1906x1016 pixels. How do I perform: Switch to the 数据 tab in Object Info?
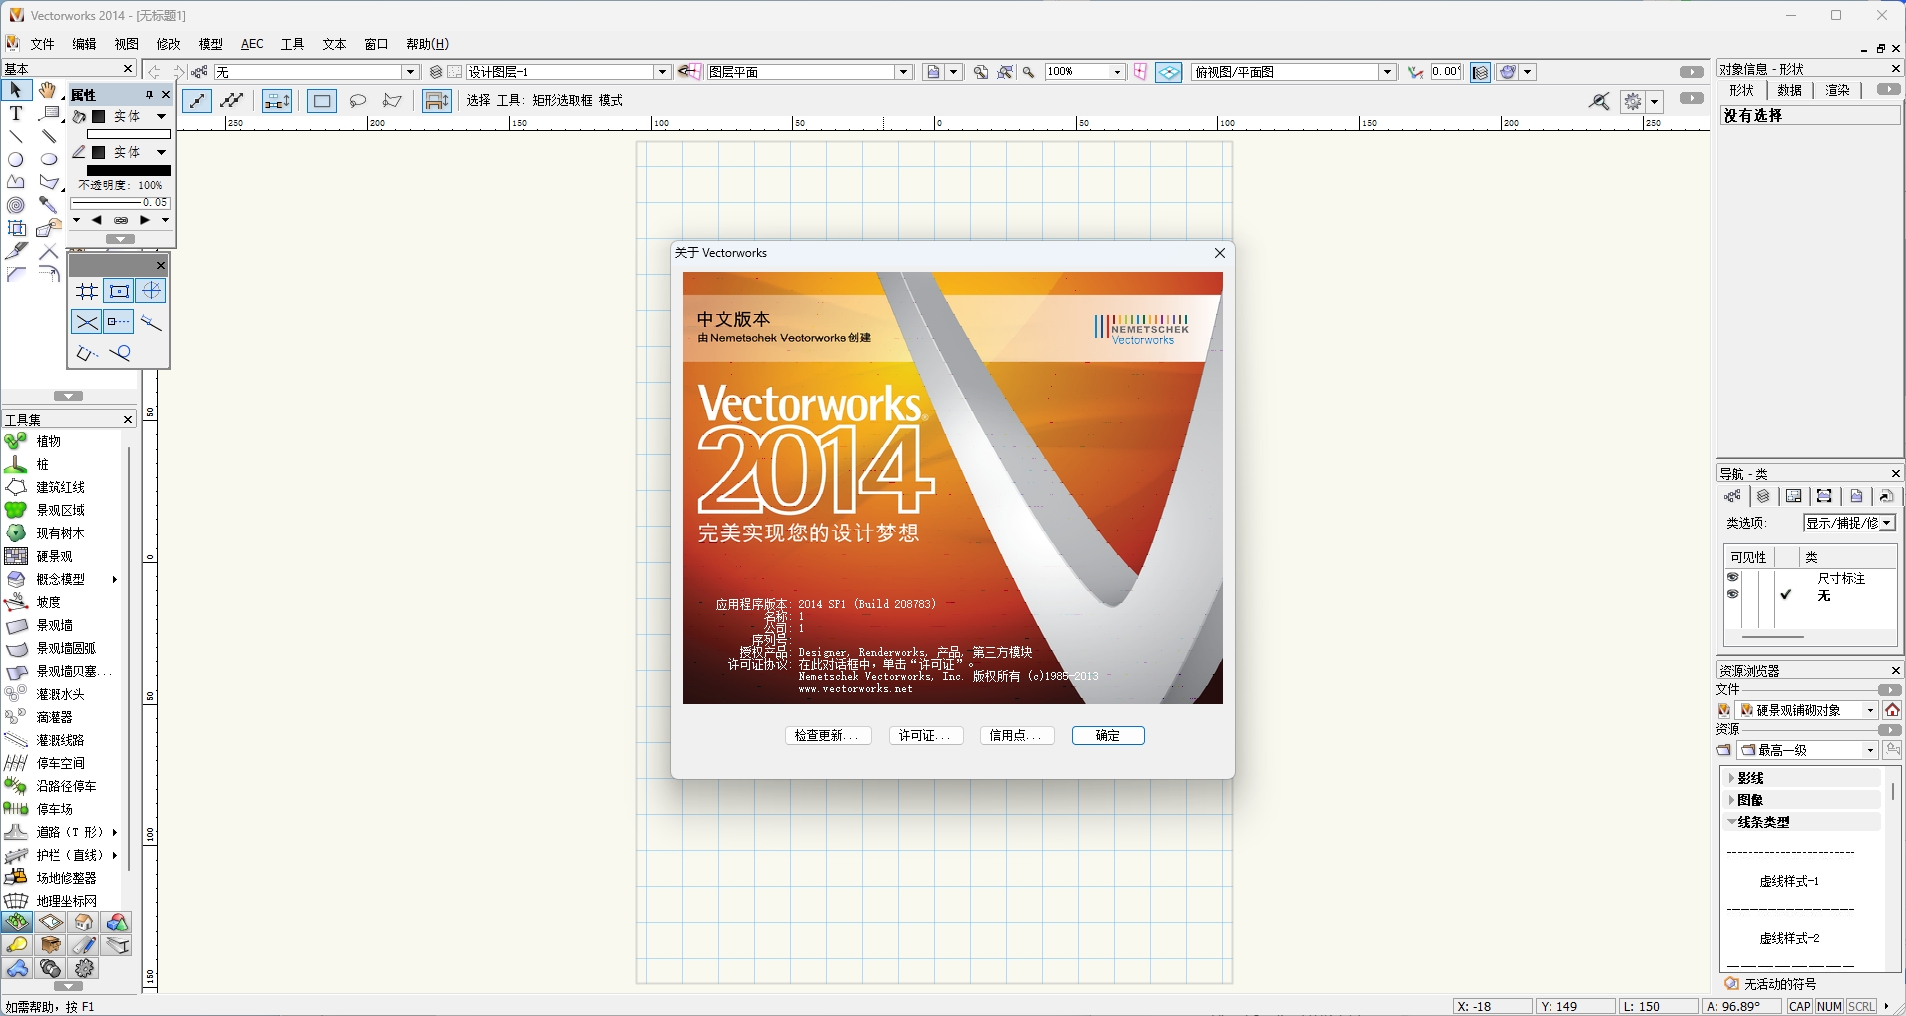tap(1791, 90)
